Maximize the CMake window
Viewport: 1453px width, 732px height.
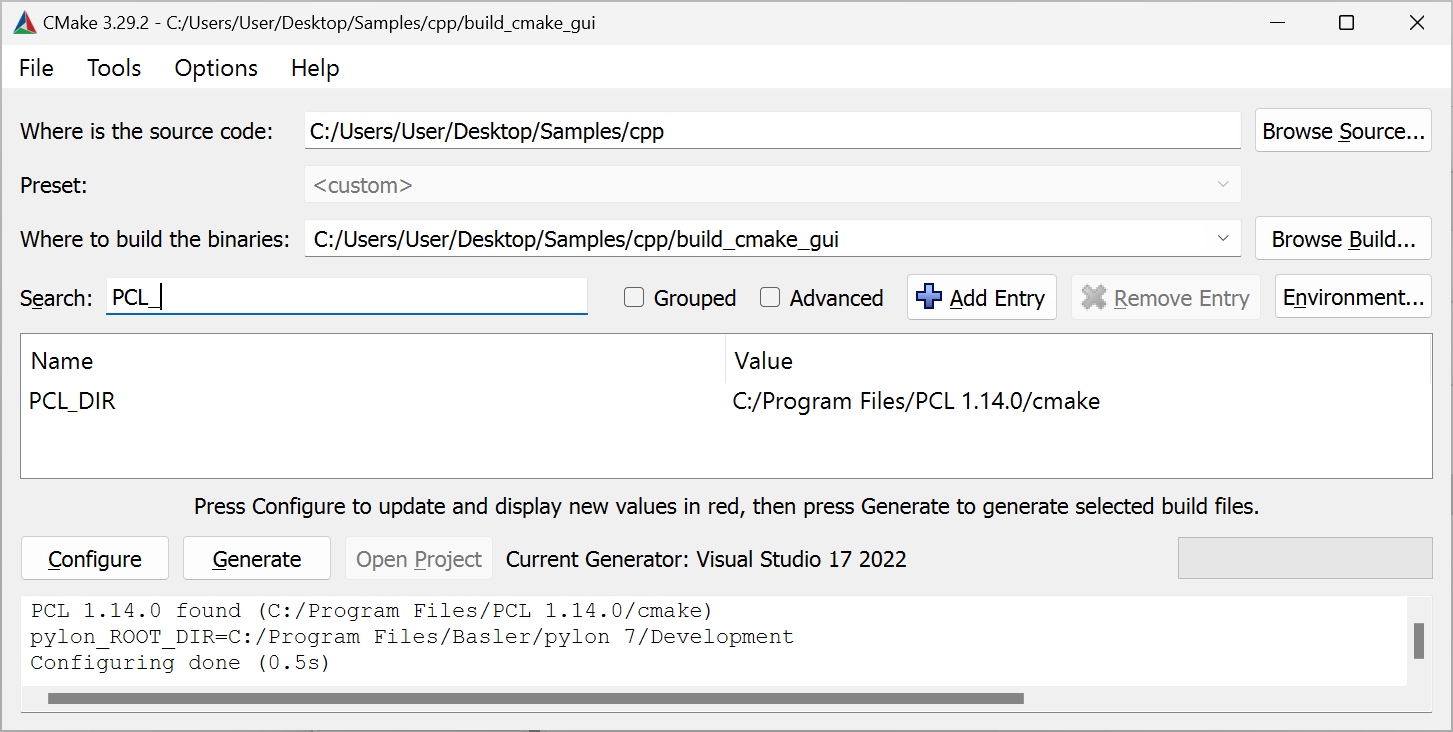point(1346,22)
